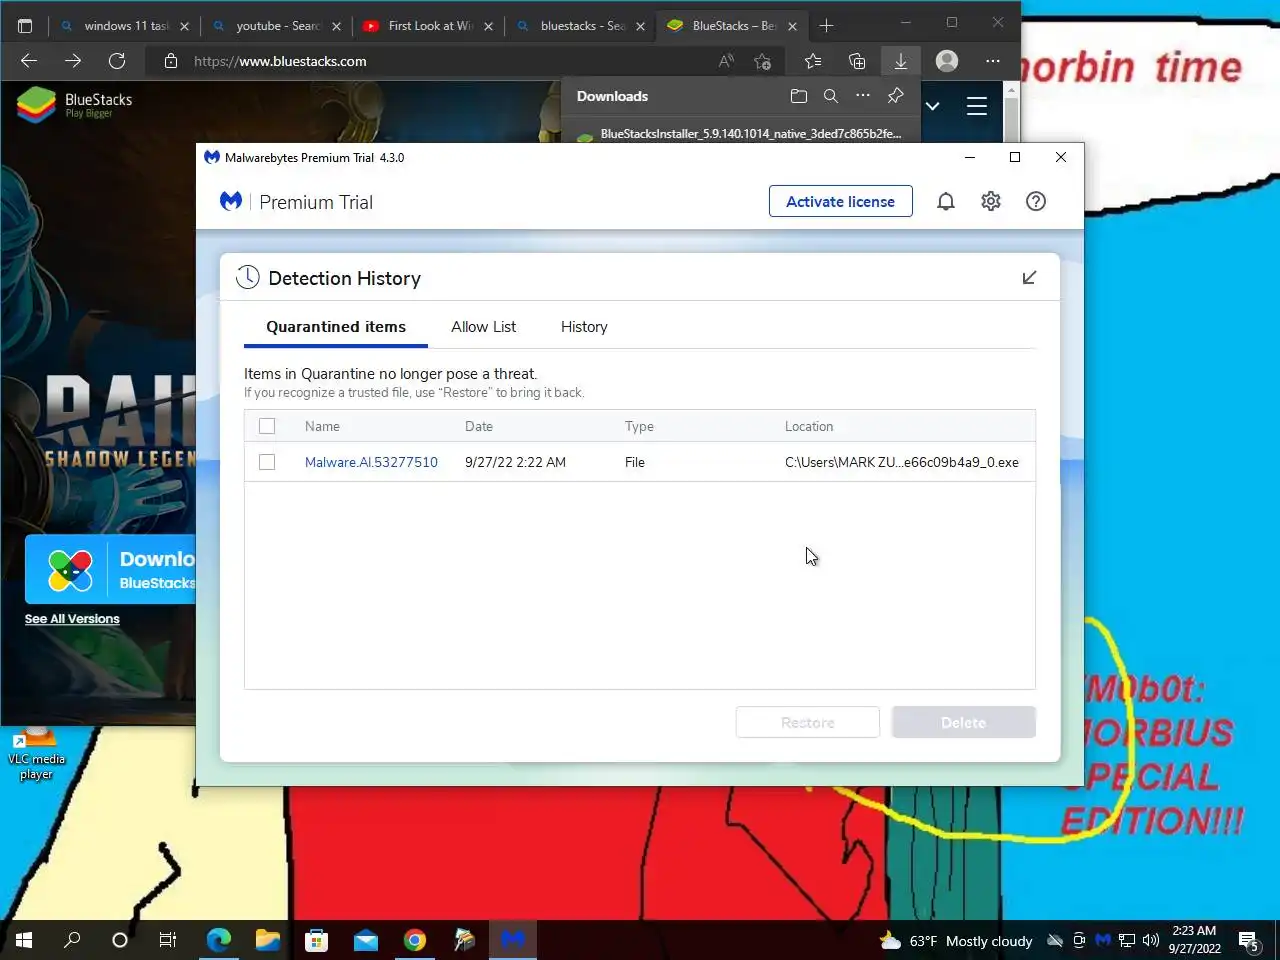Click the BlueStacksInstaller download entry
Screen dimensions: 1280x960
pos(740,134)
